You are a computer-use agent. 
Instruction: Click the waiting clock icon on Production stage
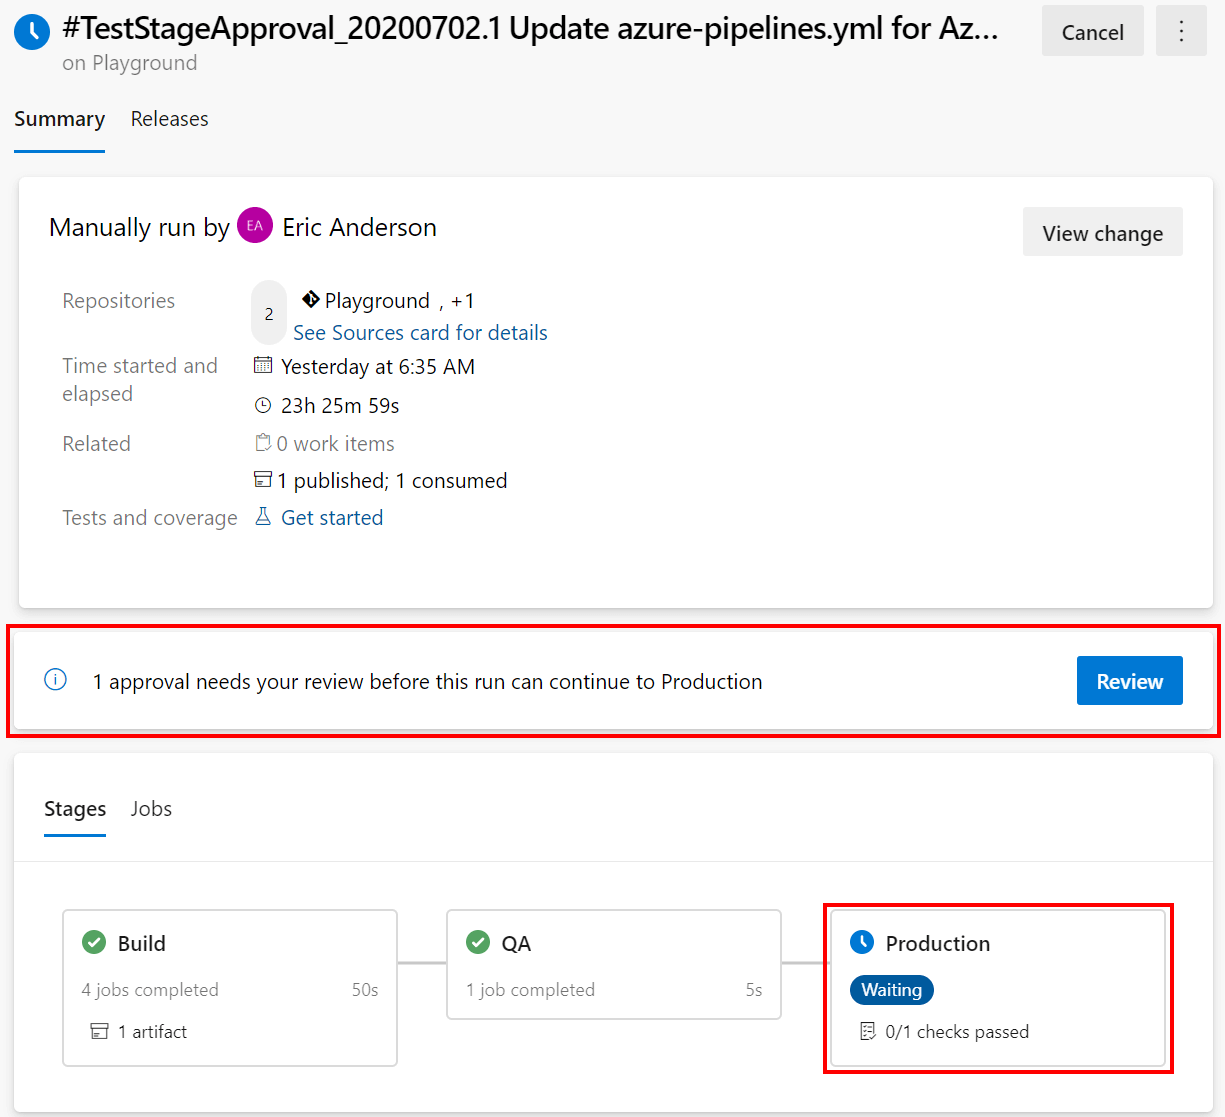click(x=862, y=942)
